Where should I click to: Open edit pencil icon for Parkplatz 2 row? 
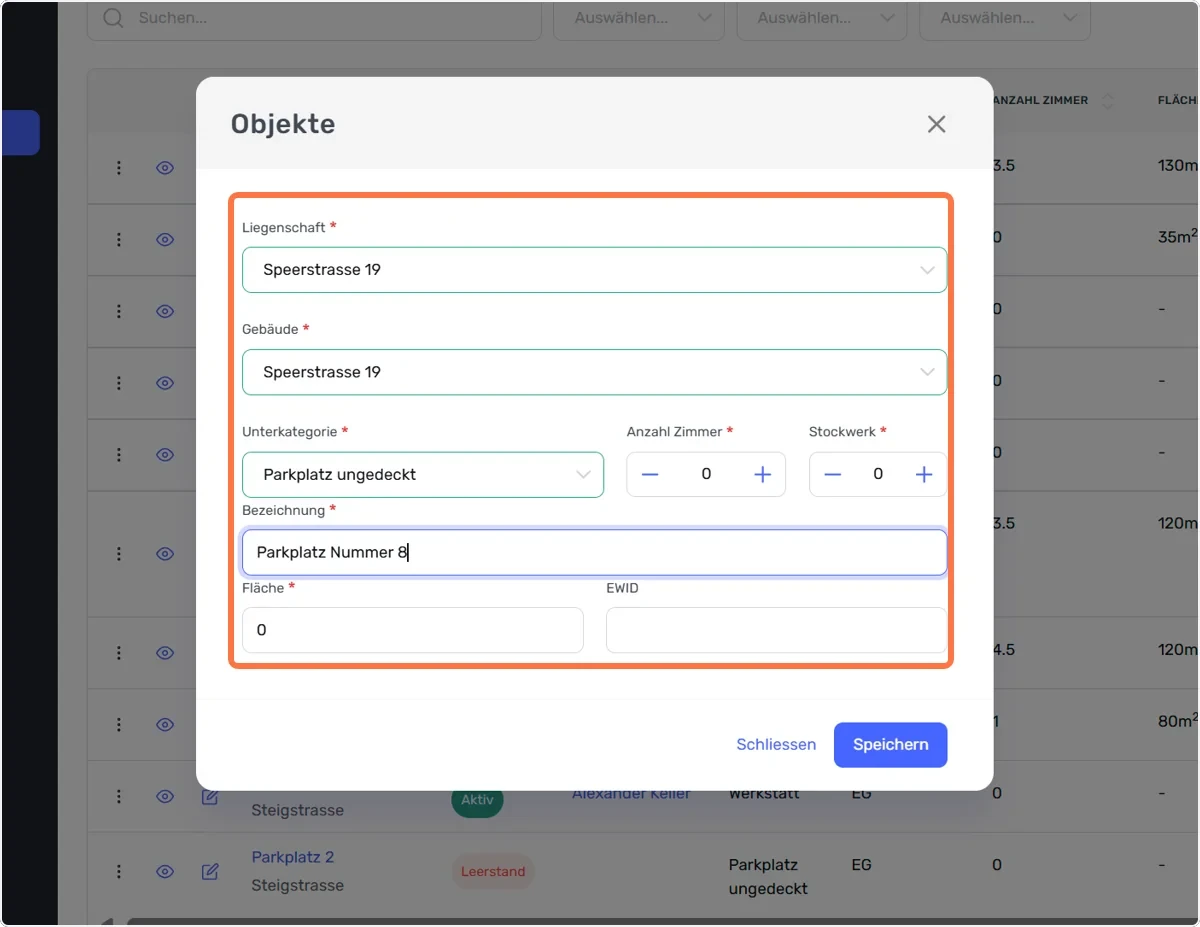click(x=210, y=871)
